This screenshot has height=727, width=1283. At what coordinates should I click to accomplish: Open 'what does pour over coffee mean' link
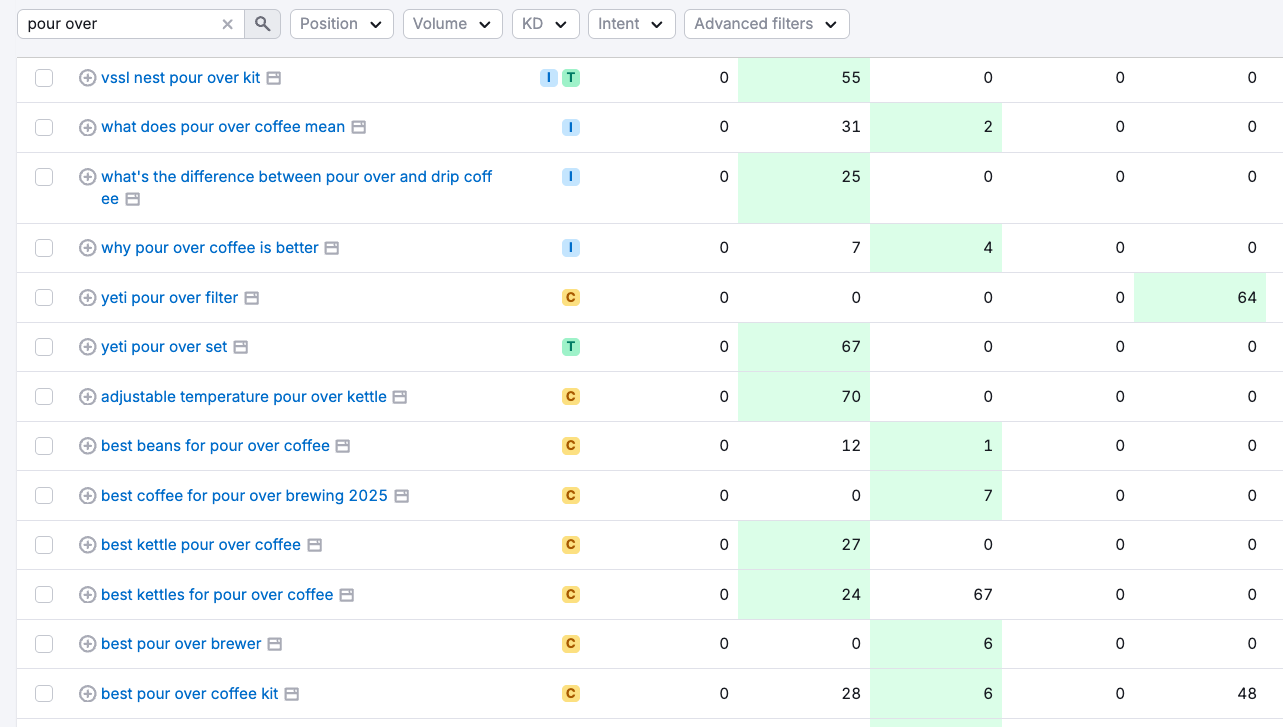222,127
